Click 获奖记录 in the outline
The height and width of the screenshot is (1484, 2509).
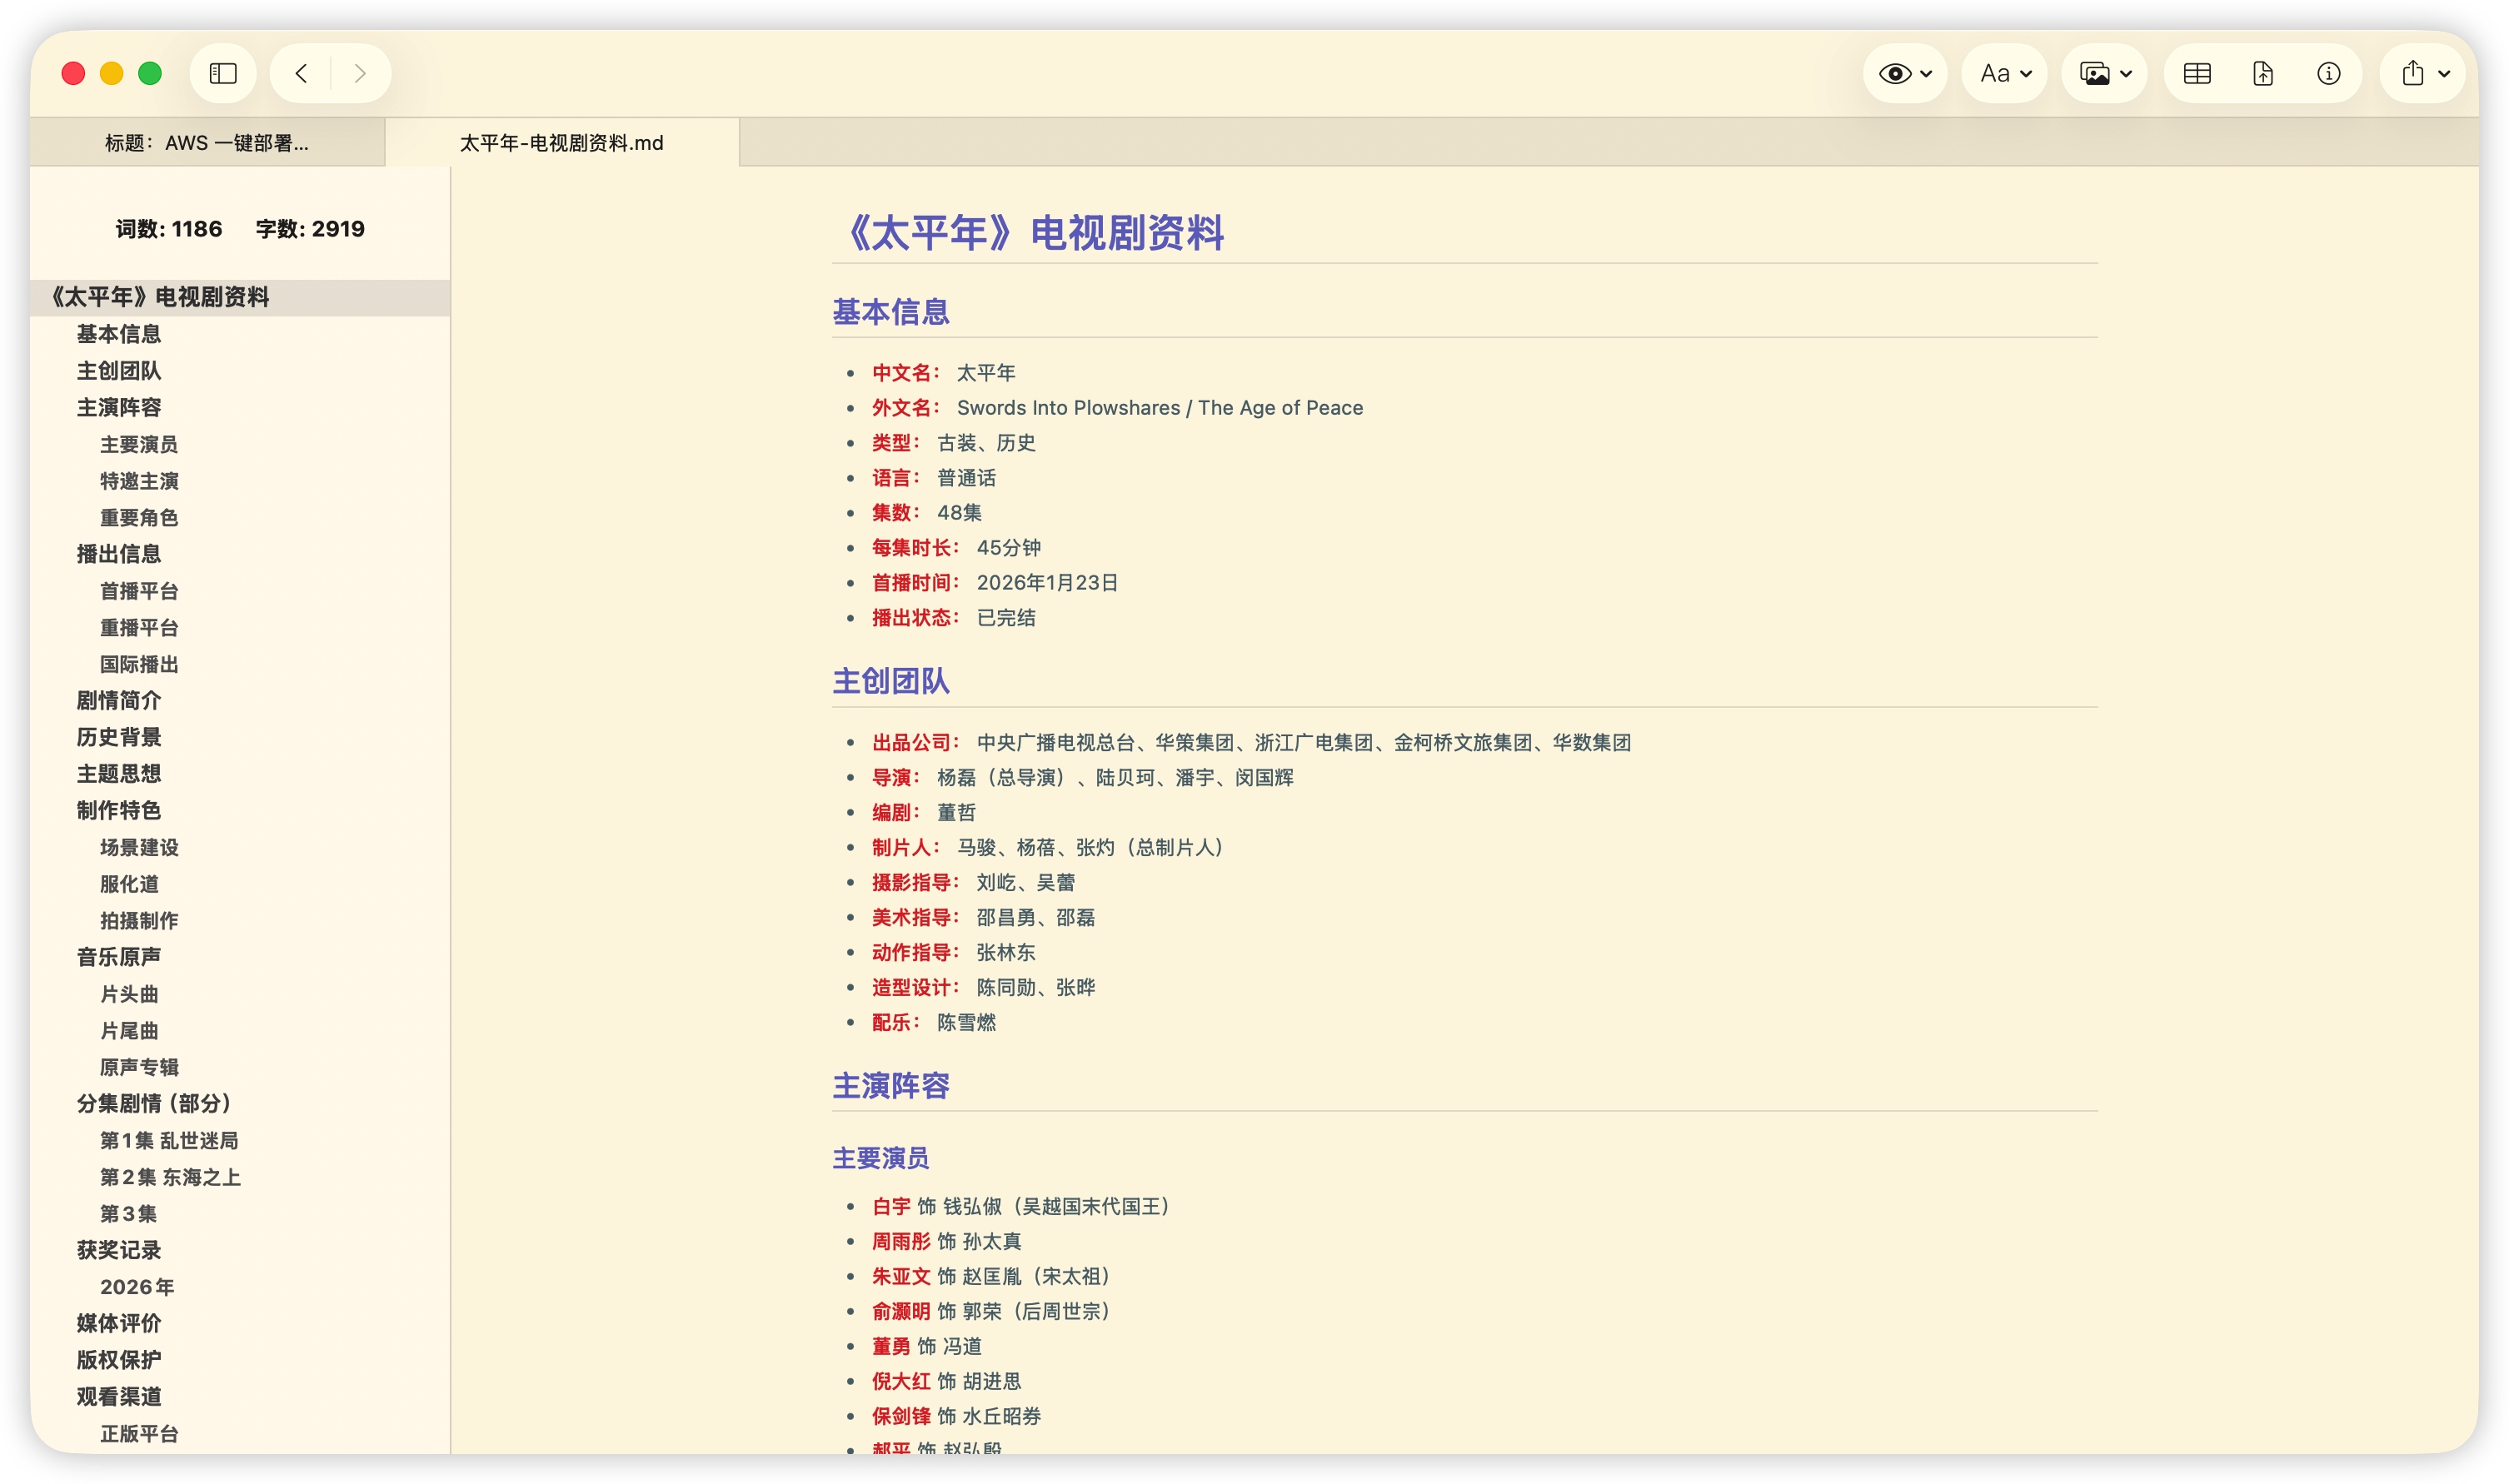coord(119,1250)
